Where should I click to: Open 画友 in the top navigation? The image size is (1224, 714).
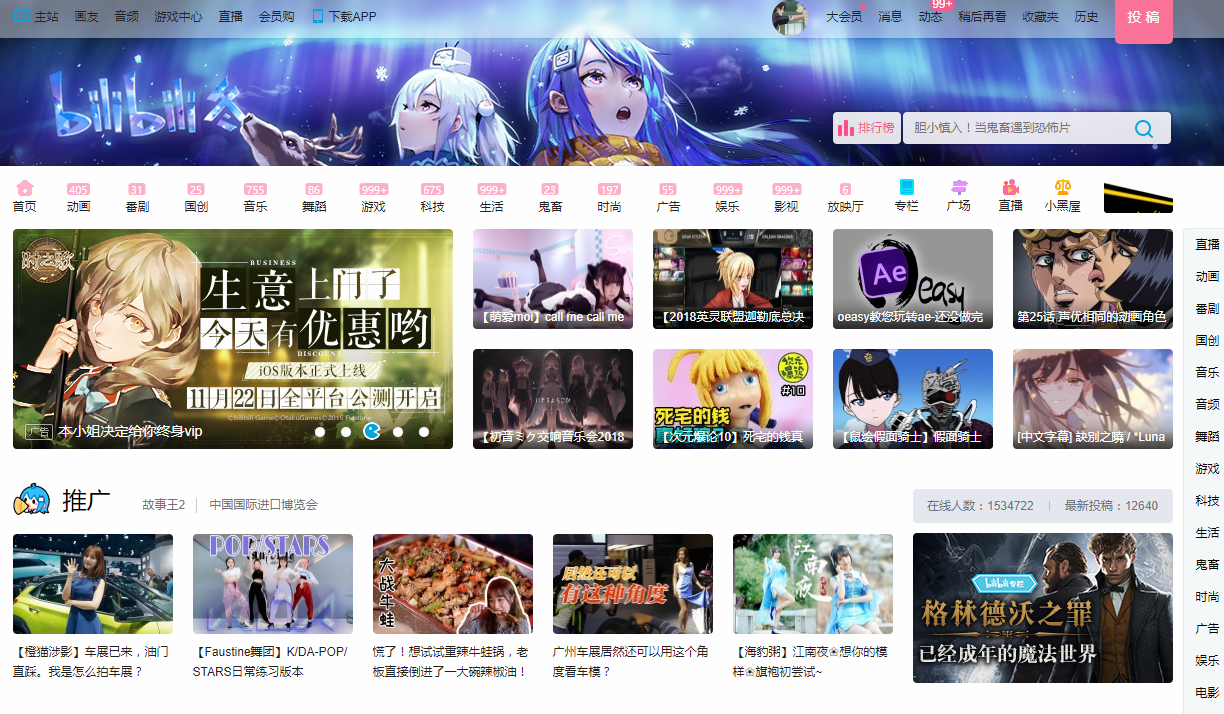pos(86,17)
